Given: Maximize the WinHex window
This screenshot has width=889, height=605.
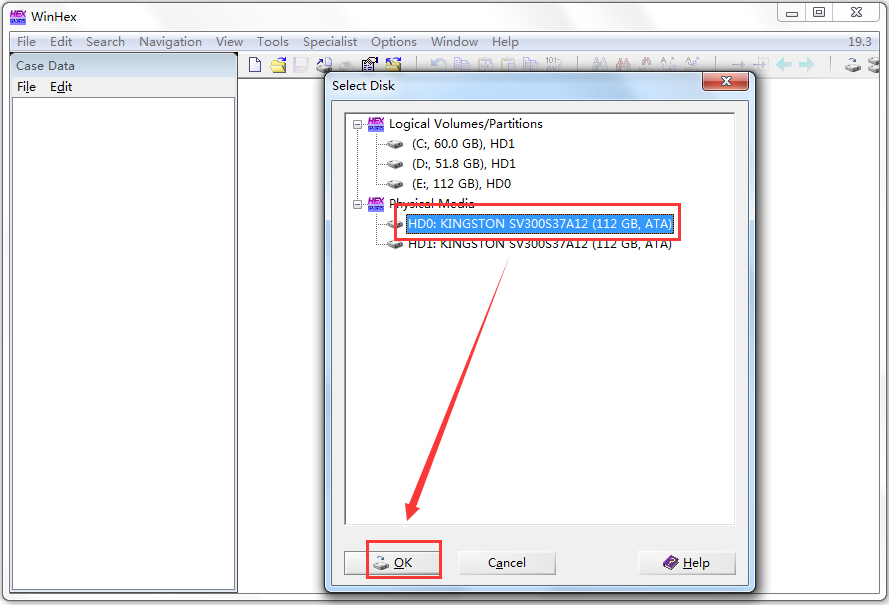Looking at the screenshot, I should click(x=819, y=12).
